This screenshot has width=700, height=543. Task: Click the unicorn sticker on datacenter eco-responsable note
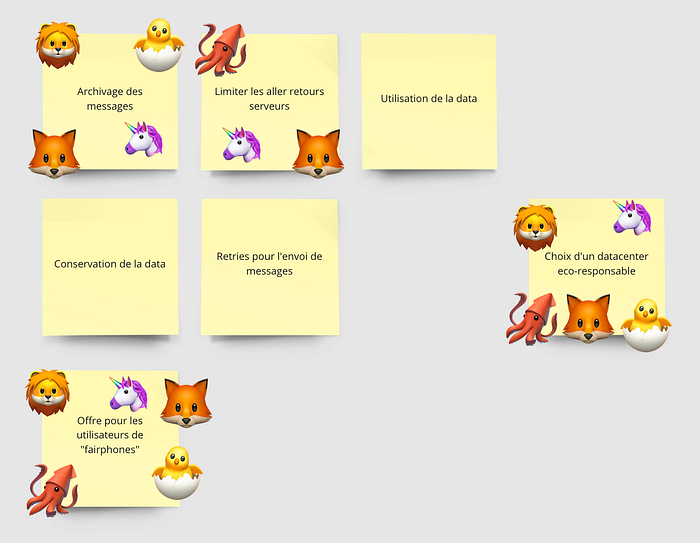click(x=632, y=217)
